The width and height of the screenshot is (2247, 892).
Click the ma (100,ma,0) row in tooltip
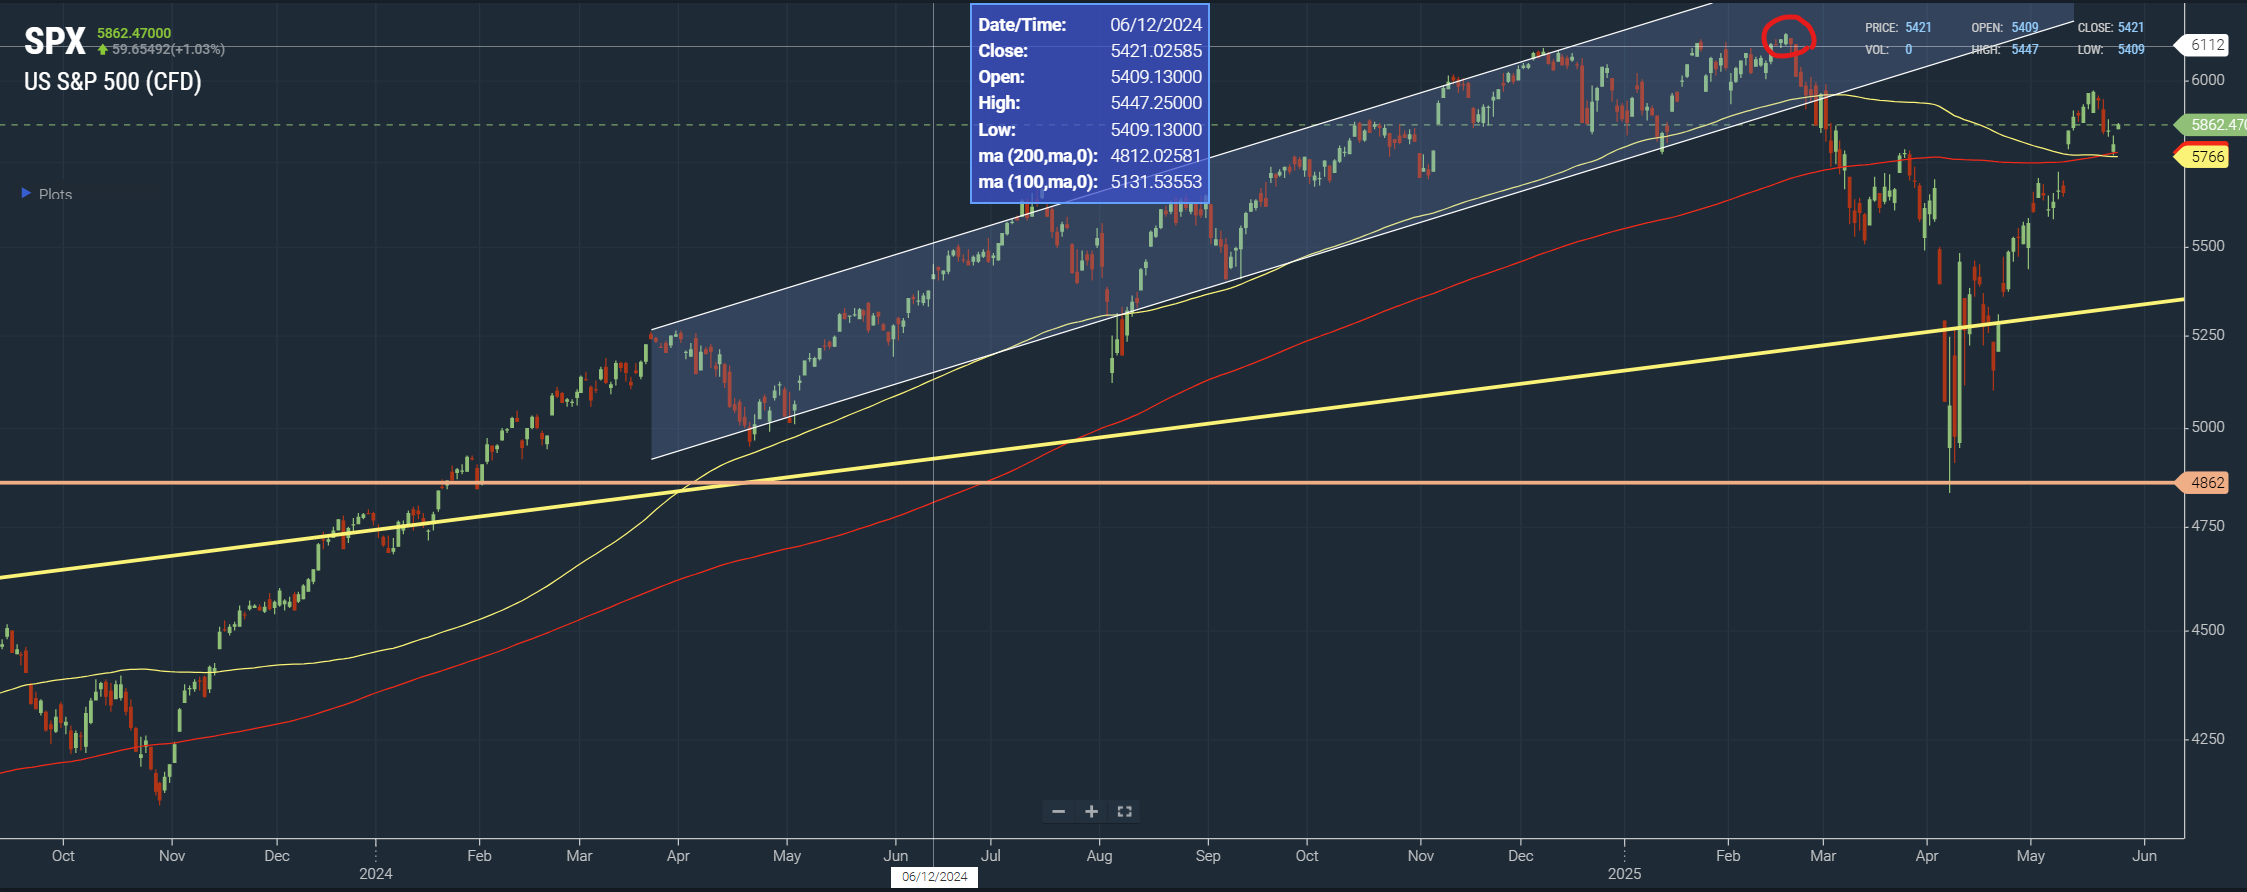[x=1090, y=182]
